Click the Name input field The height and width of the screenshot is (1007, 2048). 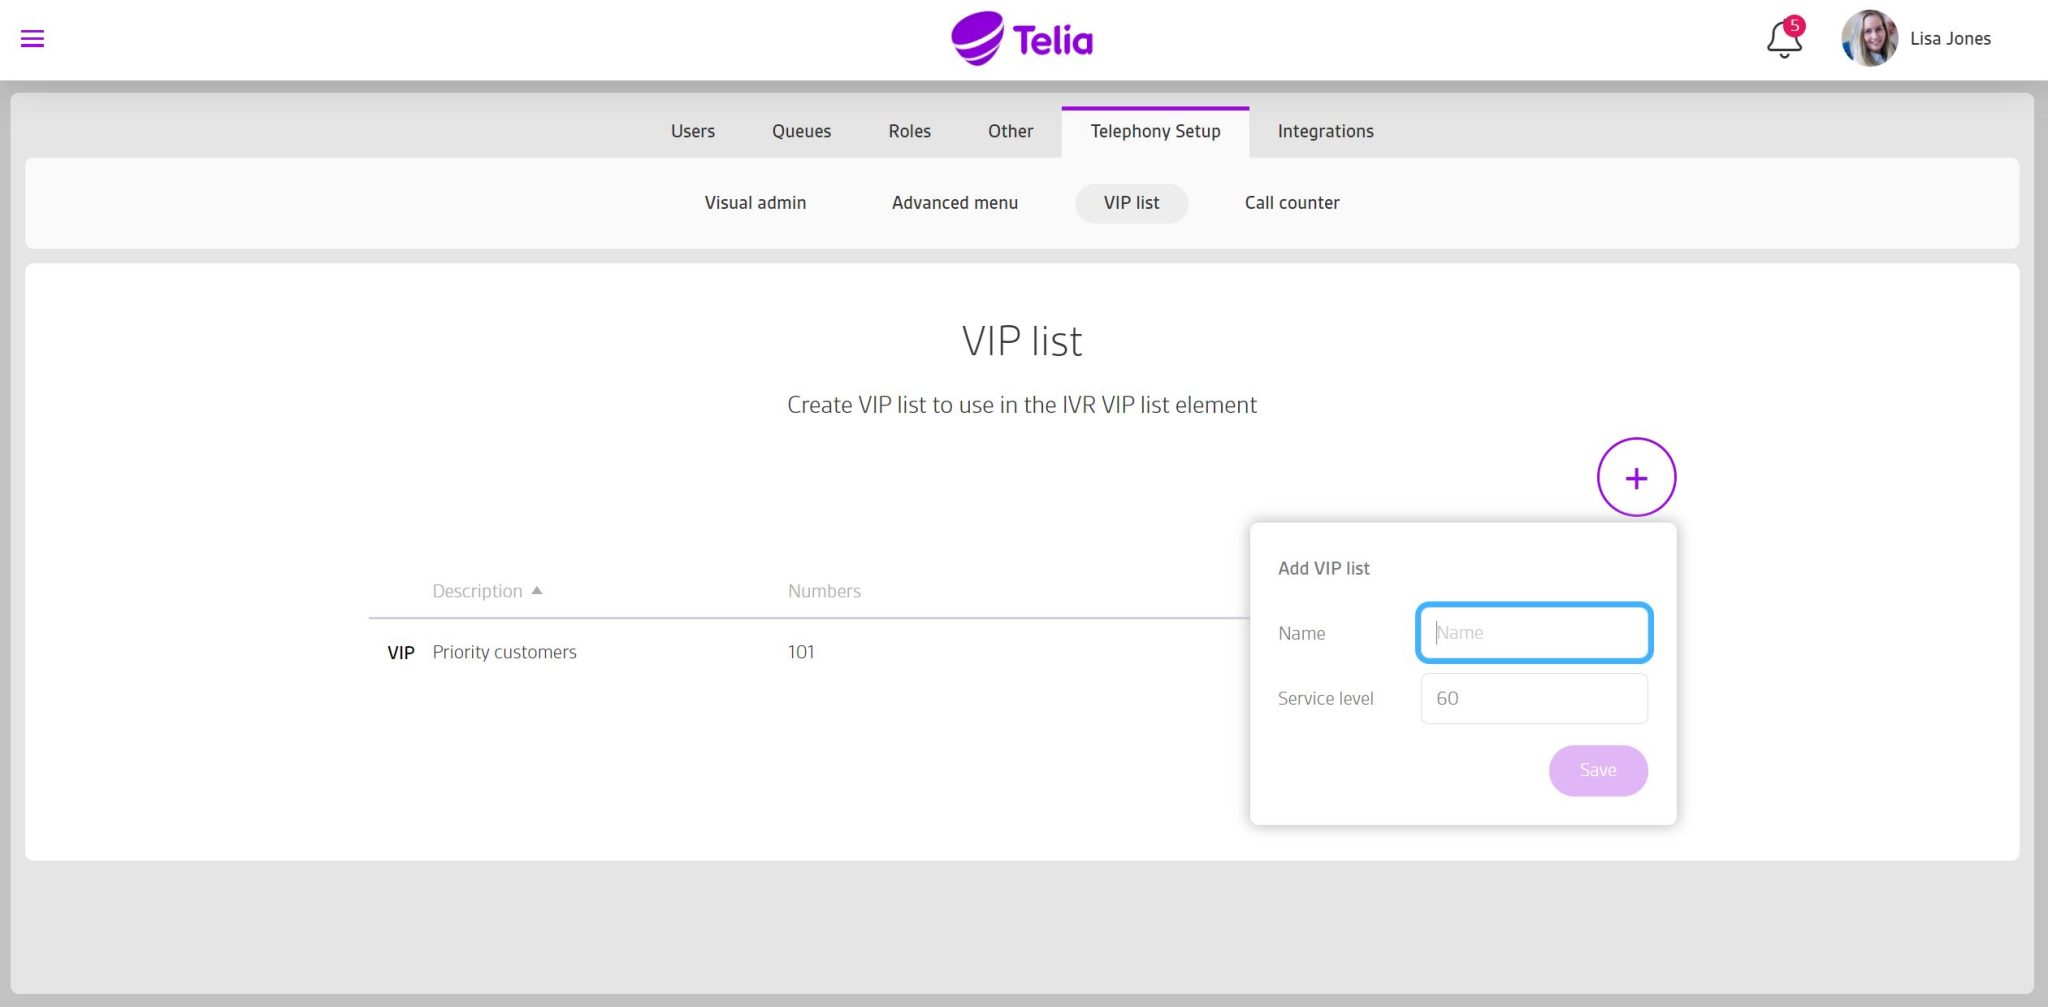coord(1534,633)
